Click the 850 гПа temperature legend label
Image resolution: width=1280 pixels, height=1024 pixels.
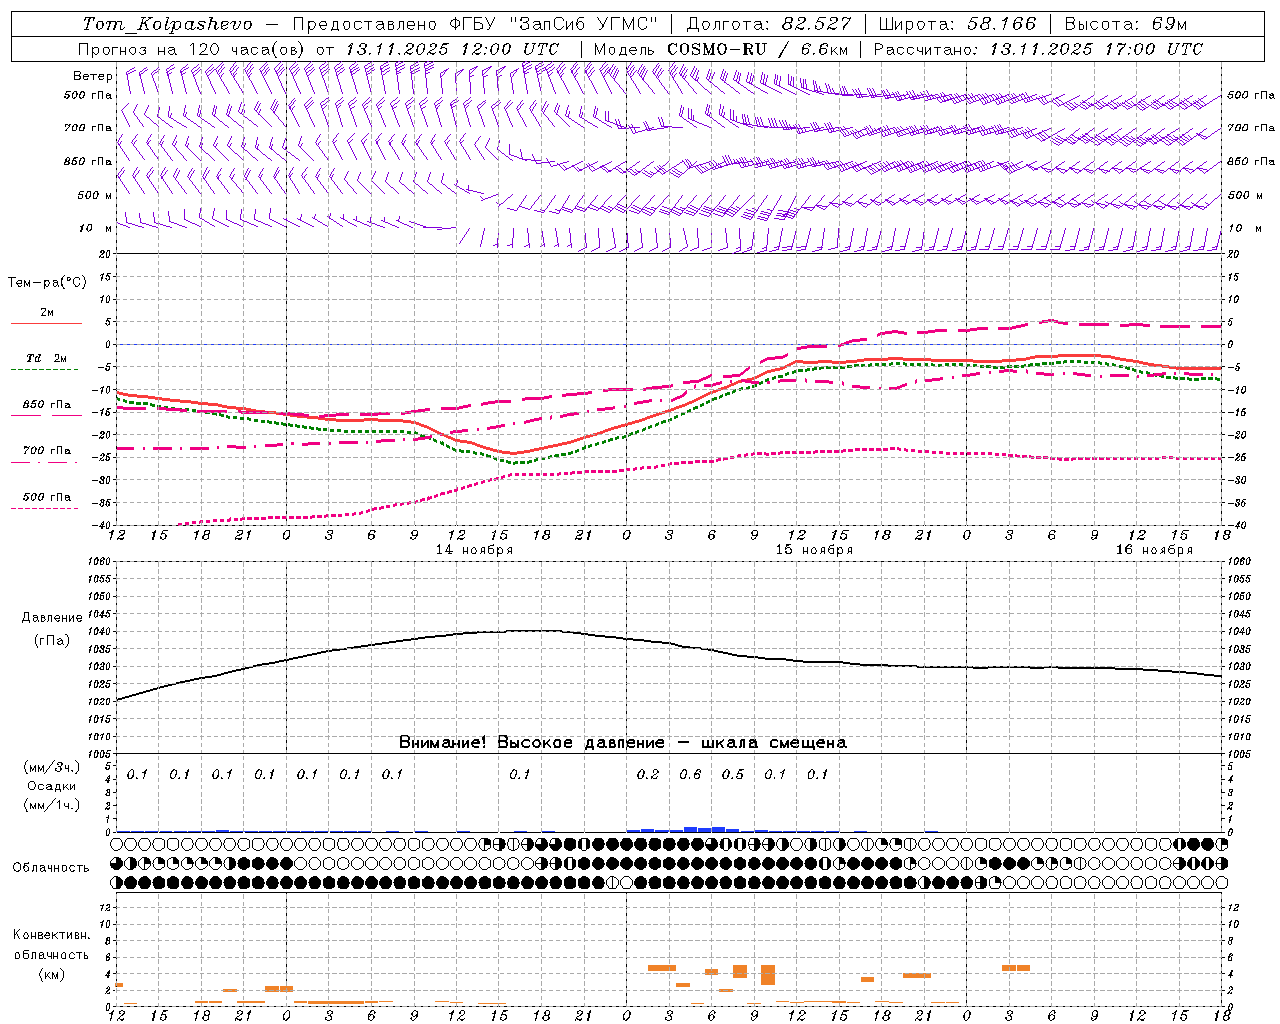[46, 405]
